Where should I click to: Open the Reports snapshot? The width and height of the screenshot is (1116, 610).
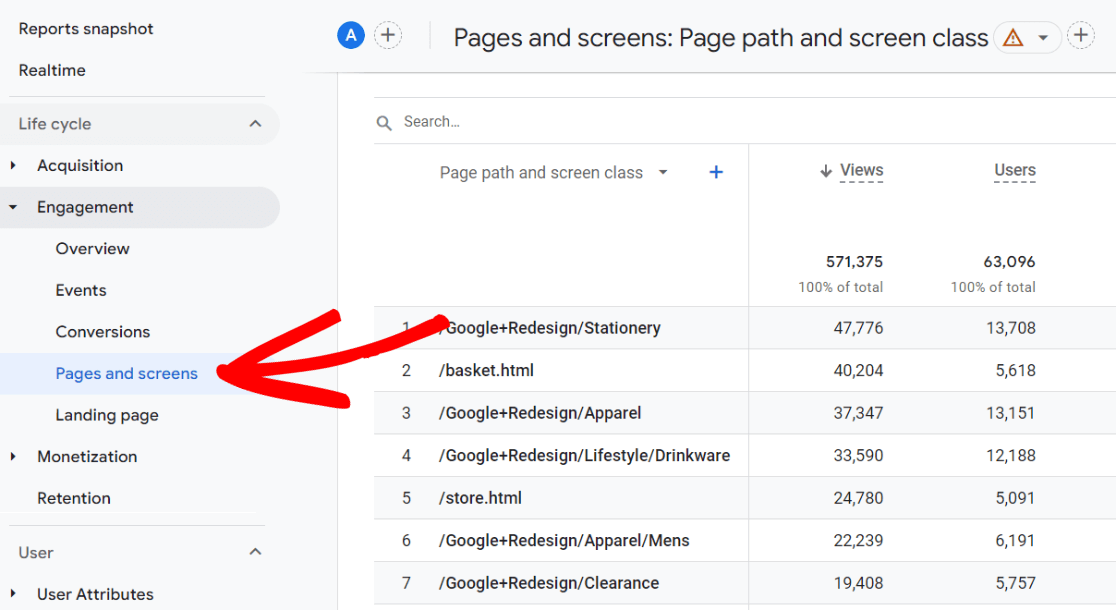(86, 29)
